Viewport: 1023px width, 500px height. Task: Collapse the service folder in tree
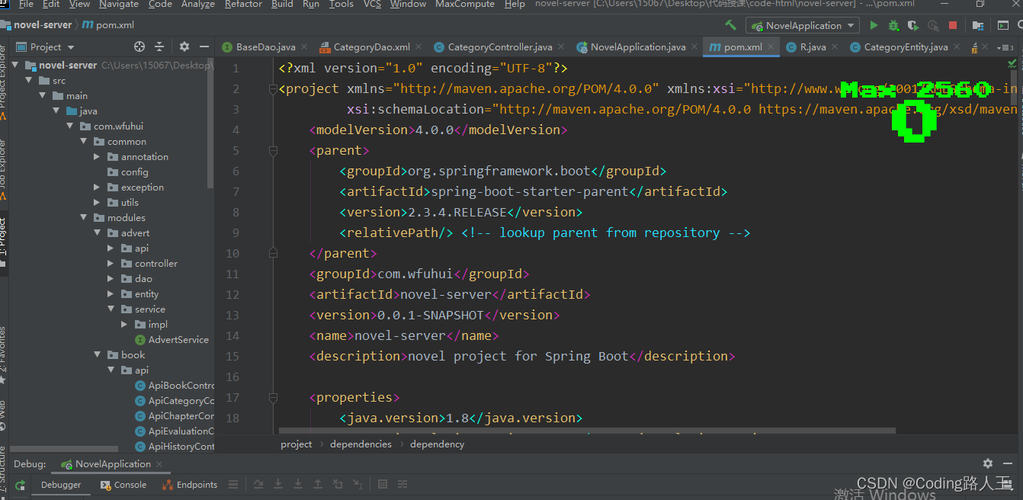coord(112,310)
